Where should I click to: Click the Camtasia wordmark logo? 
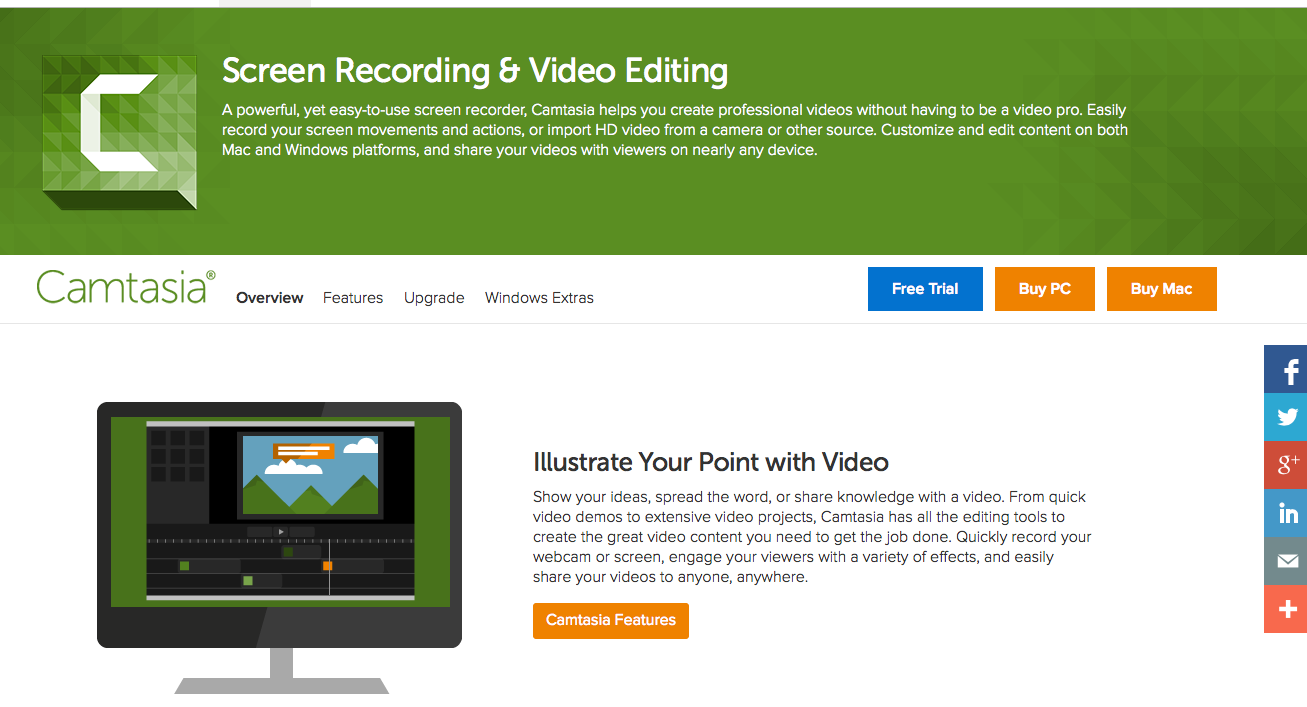(126, 287)
